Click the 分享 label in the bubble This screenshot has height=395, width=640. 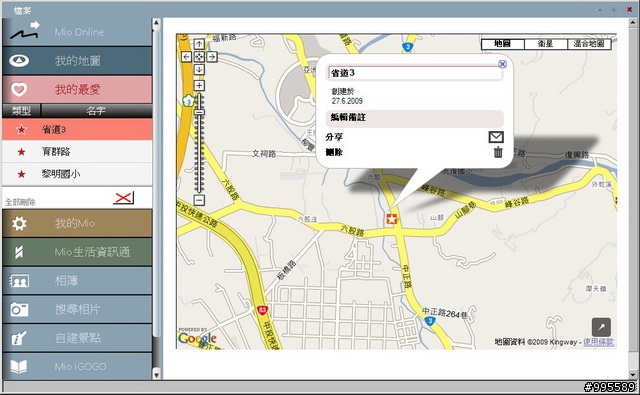click(x=334, y=137)
